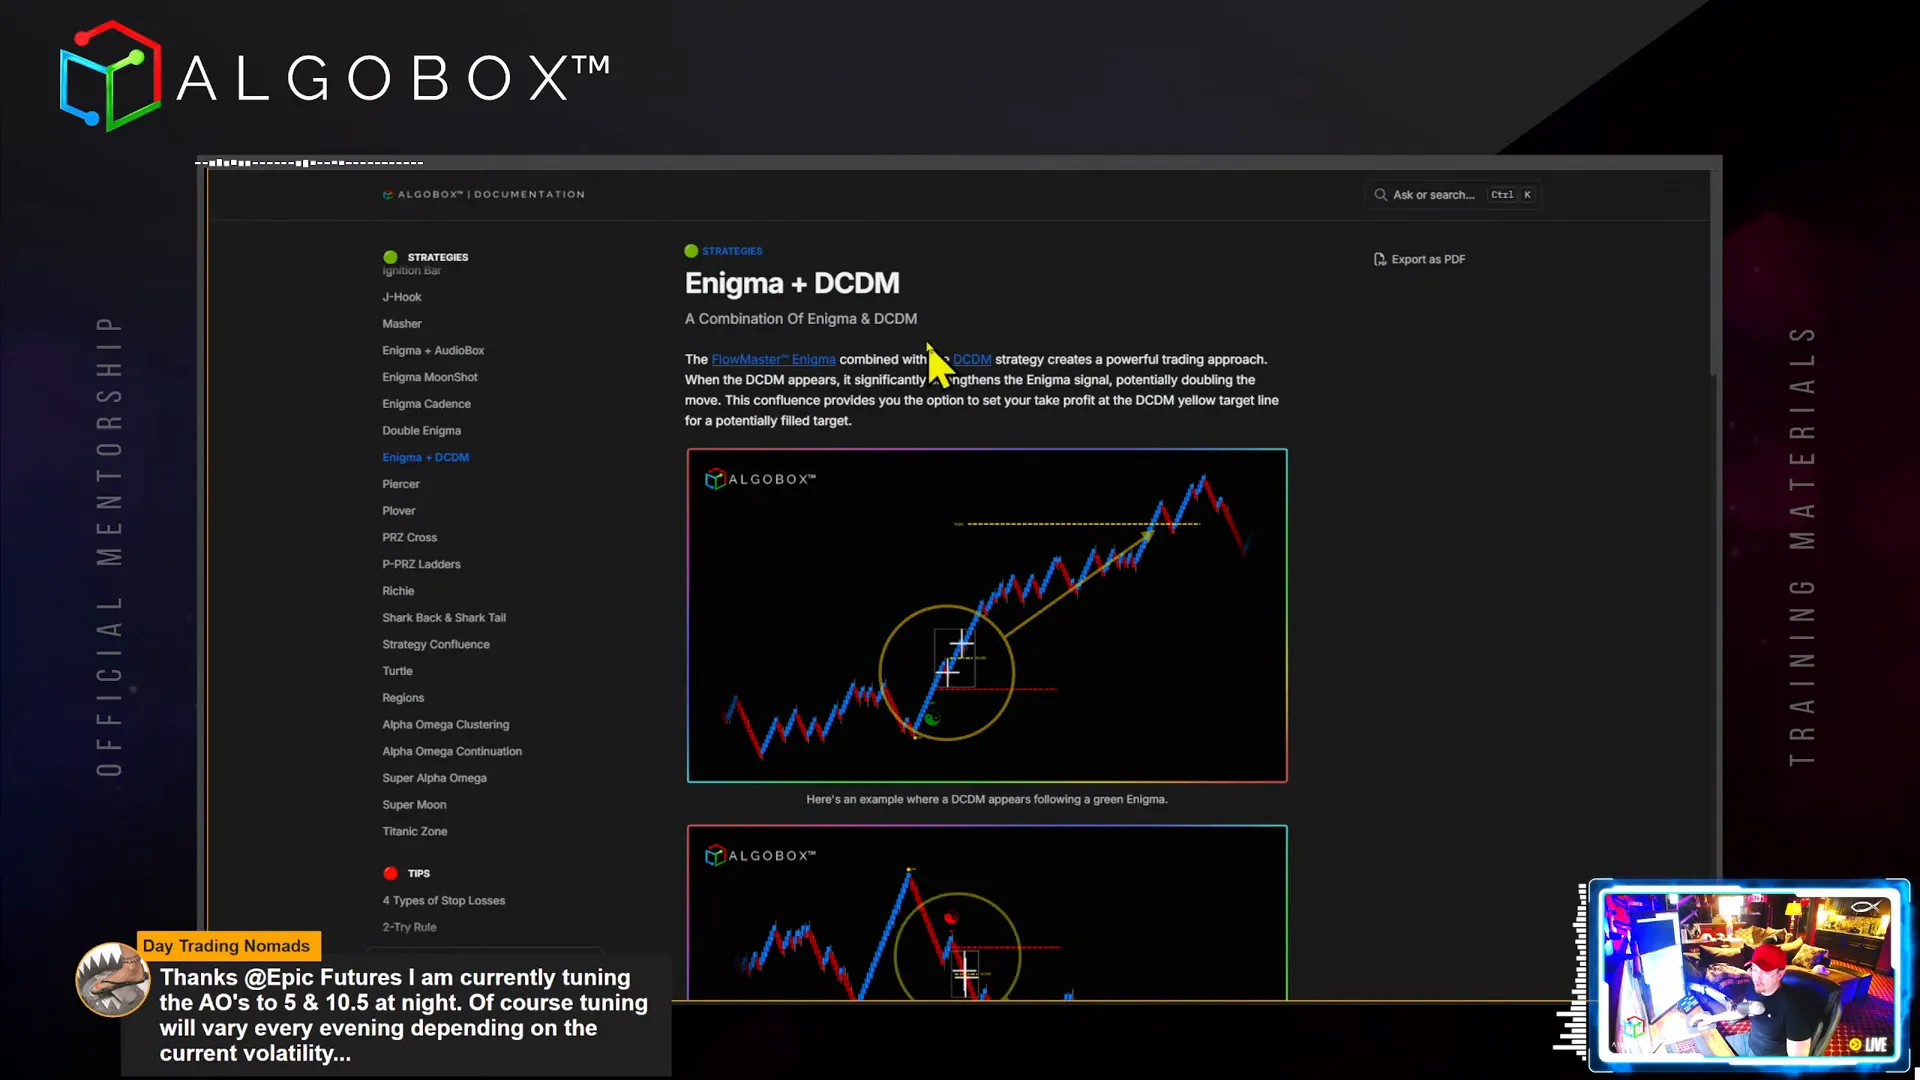Select Enigma MoonShot in sidebar

[430, 377]
